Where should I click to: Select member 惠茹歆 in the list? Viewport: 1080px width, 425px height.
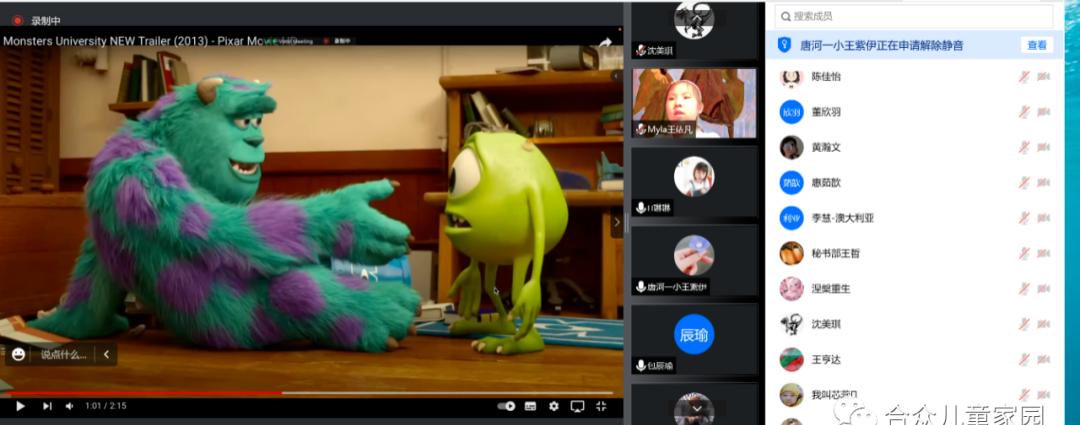[915, 183]
